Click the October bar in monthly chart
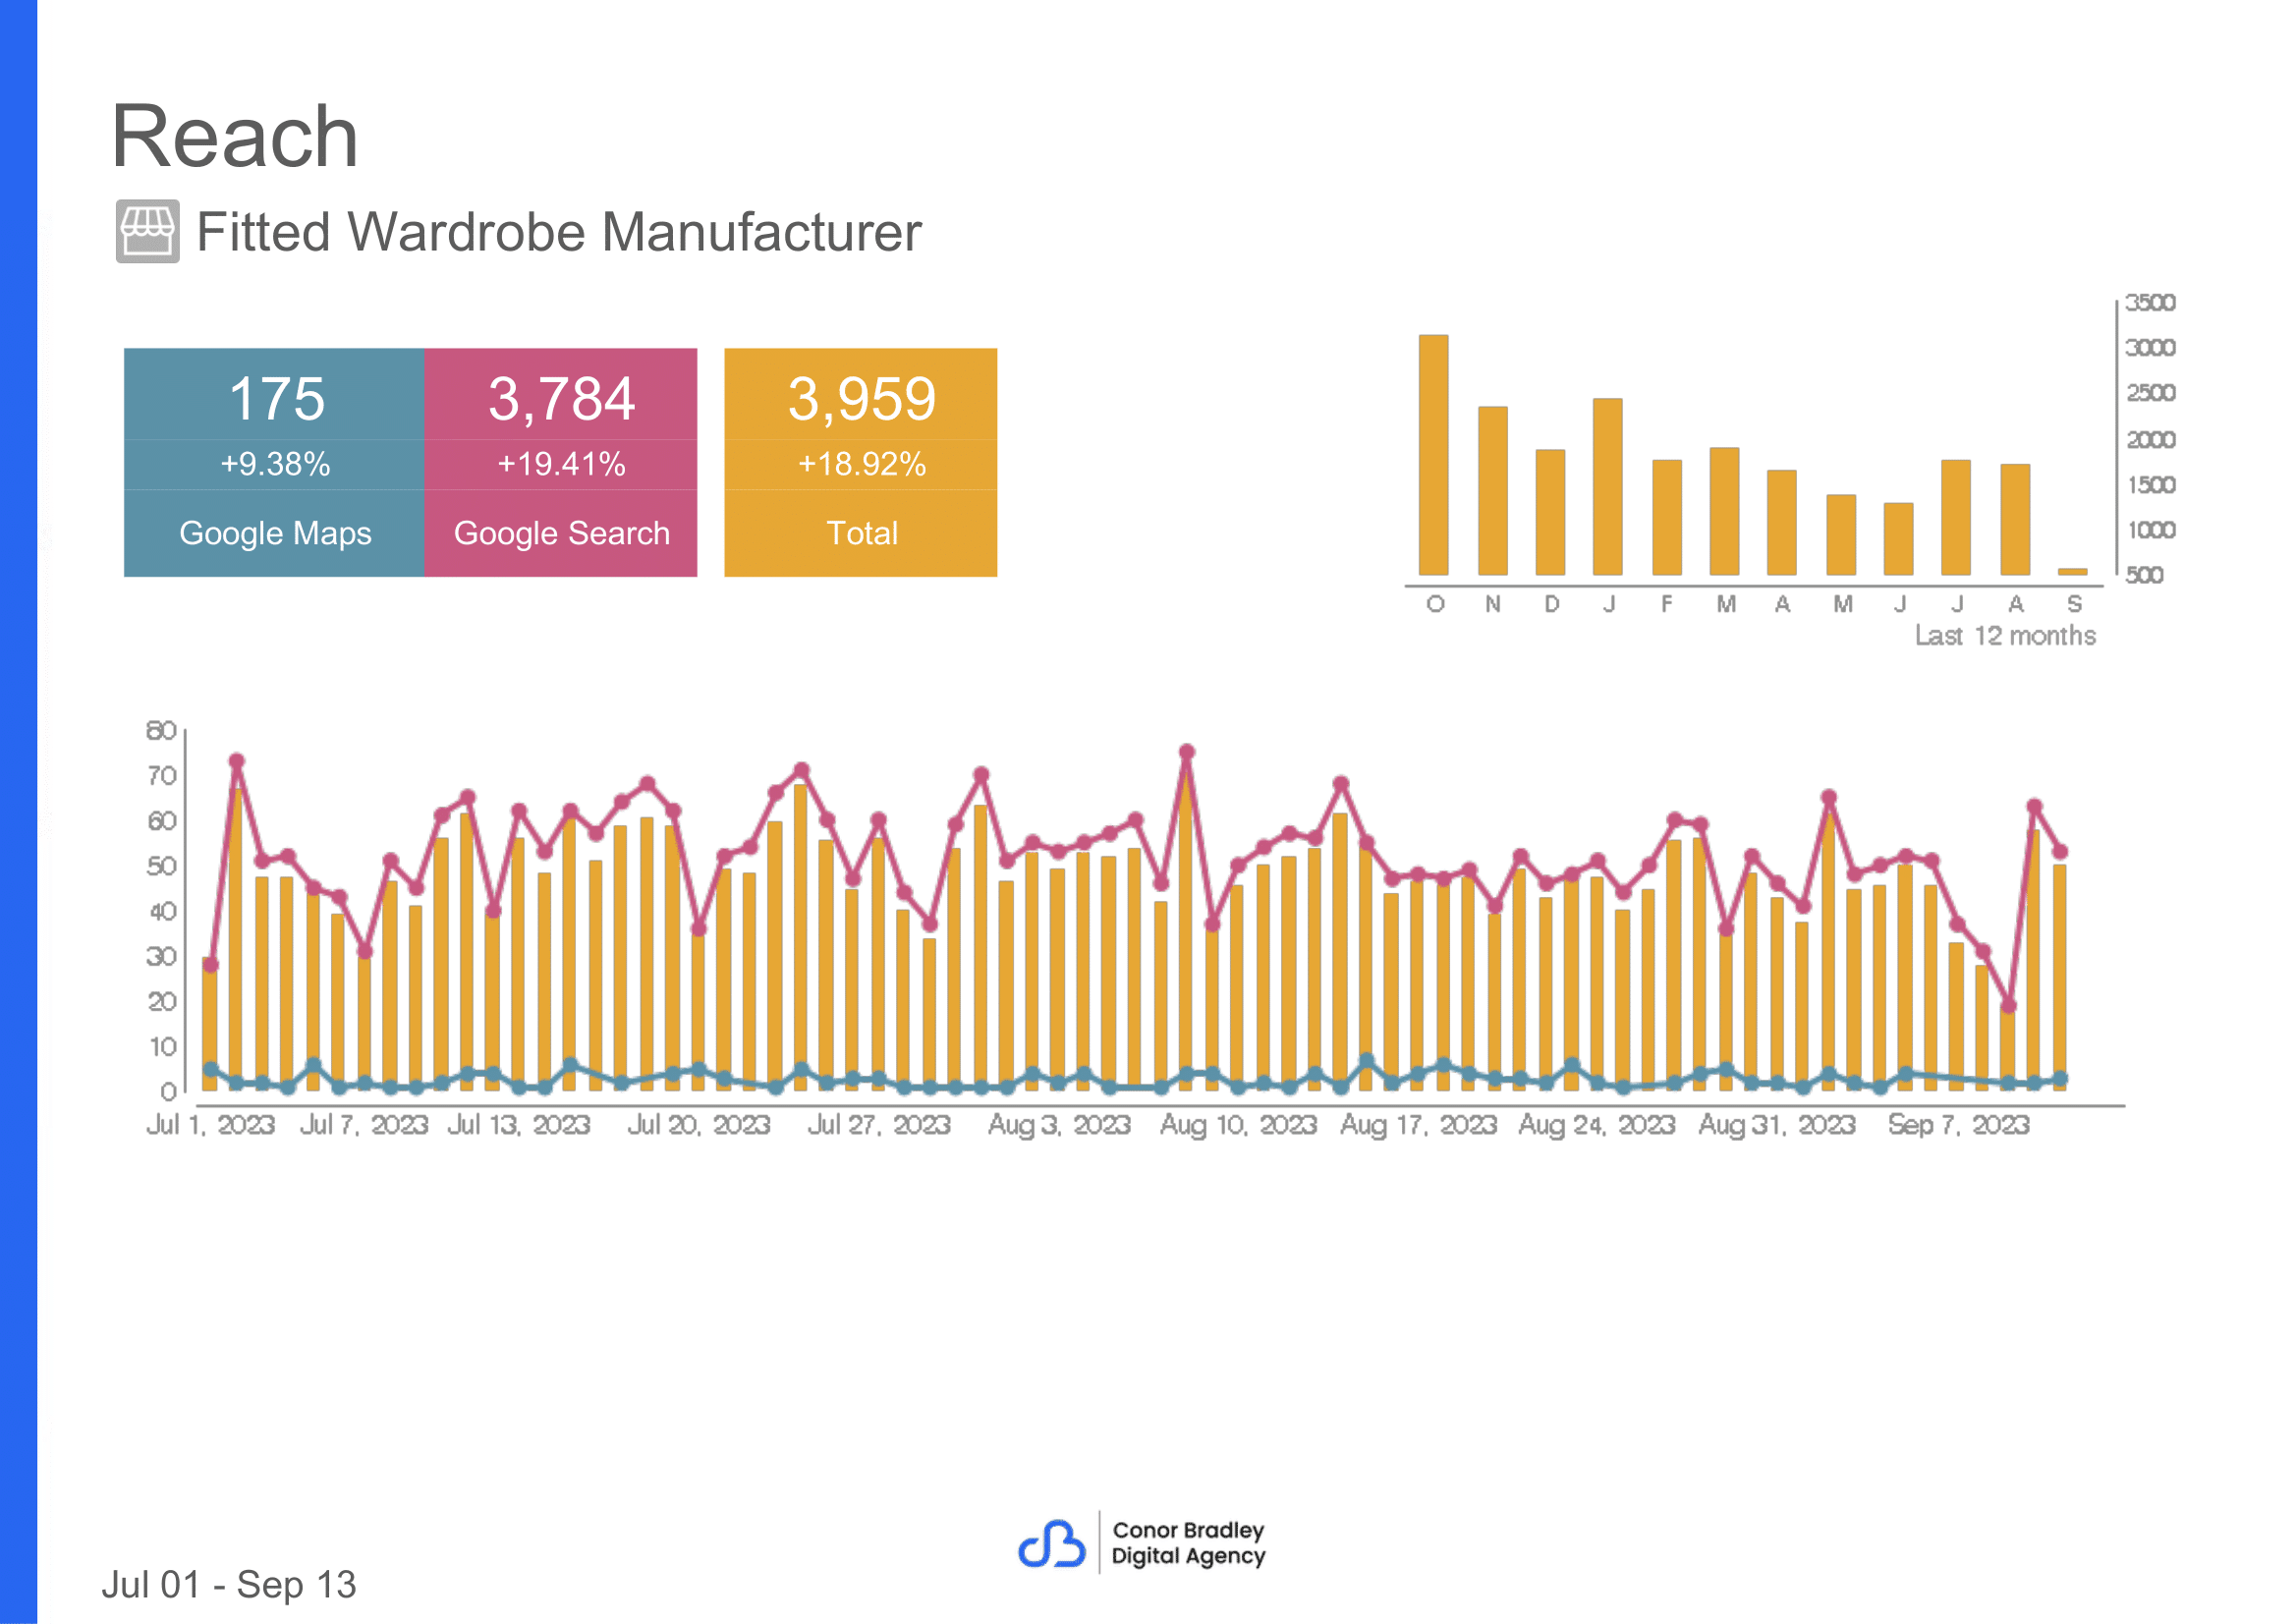This screenshot has width=2296, height=1624. pyautogui.click(x=1434, y=455)
